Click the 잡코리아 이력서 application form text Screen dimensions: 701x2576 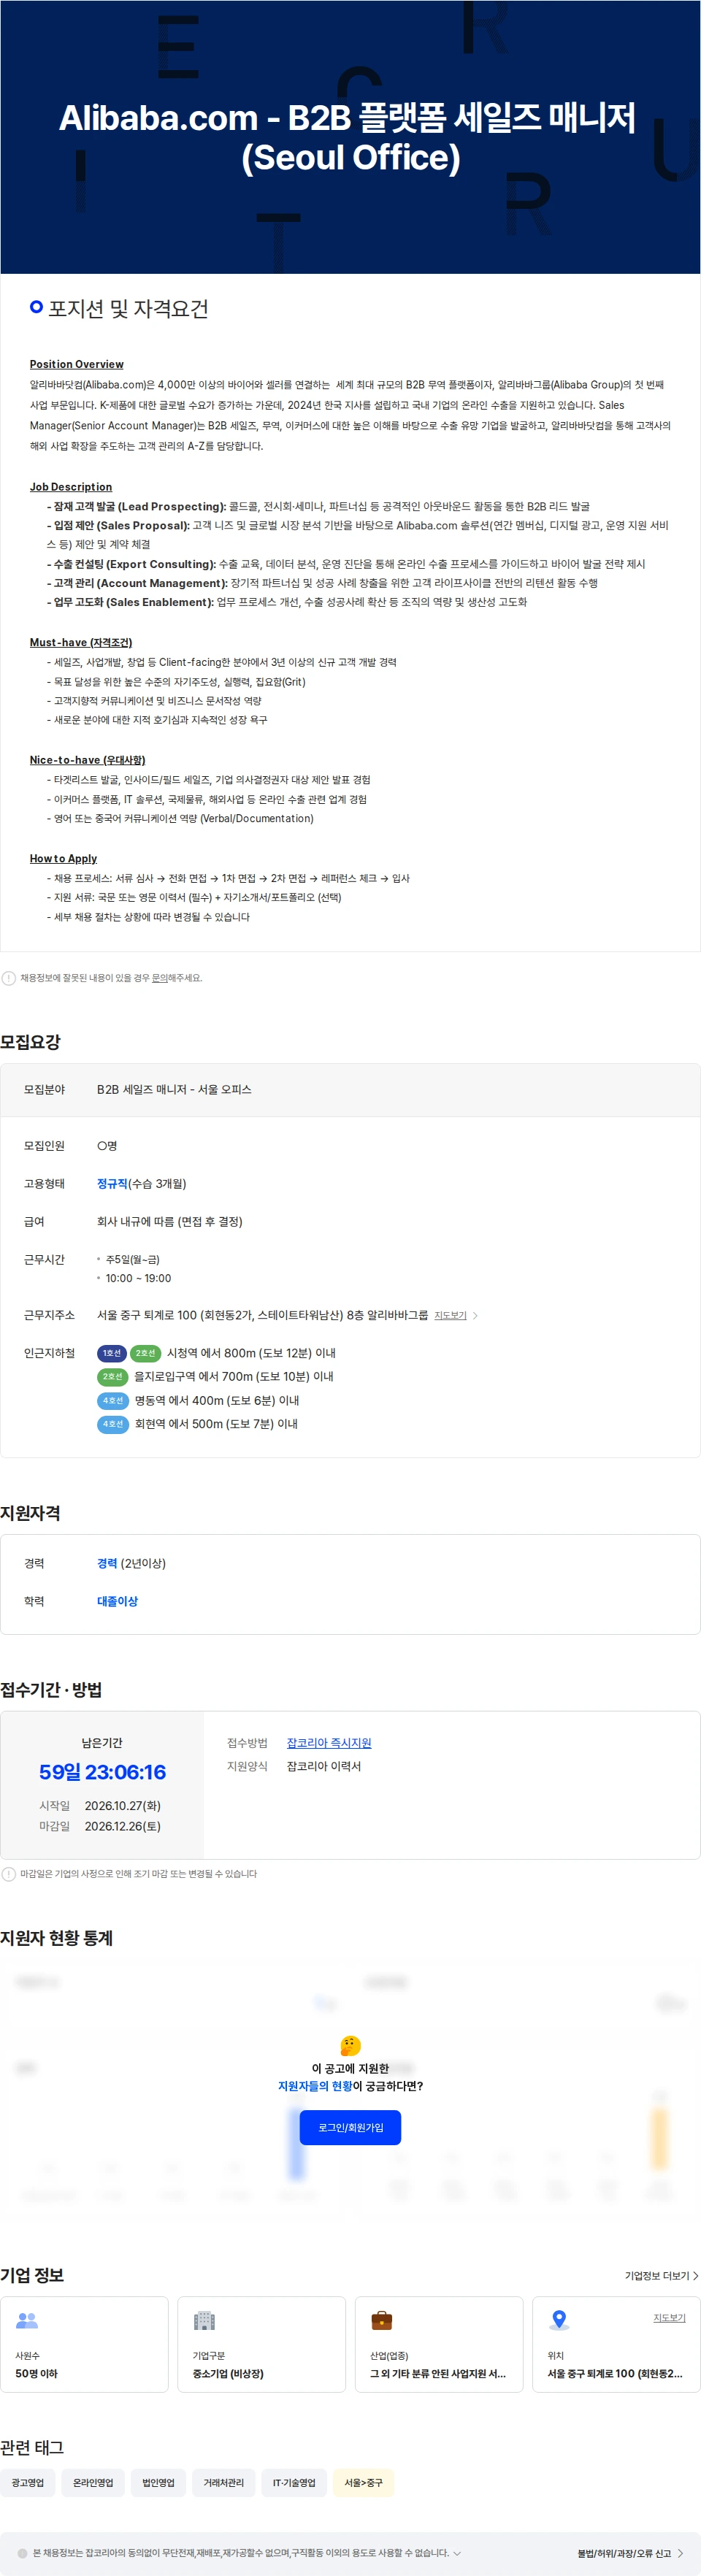(x=324, y=1767)
